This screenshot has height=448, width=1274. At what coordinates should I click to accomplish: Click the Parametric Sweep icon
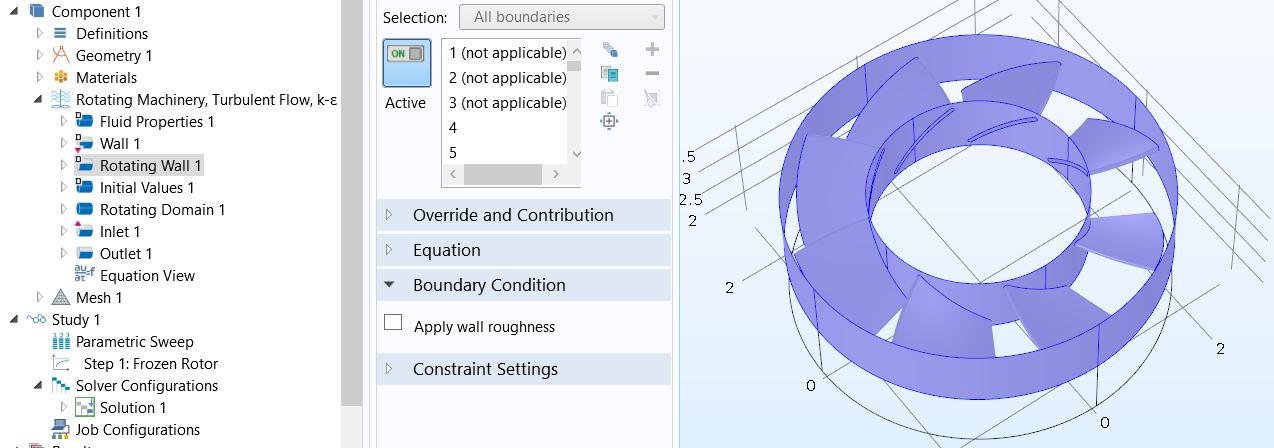61,342
